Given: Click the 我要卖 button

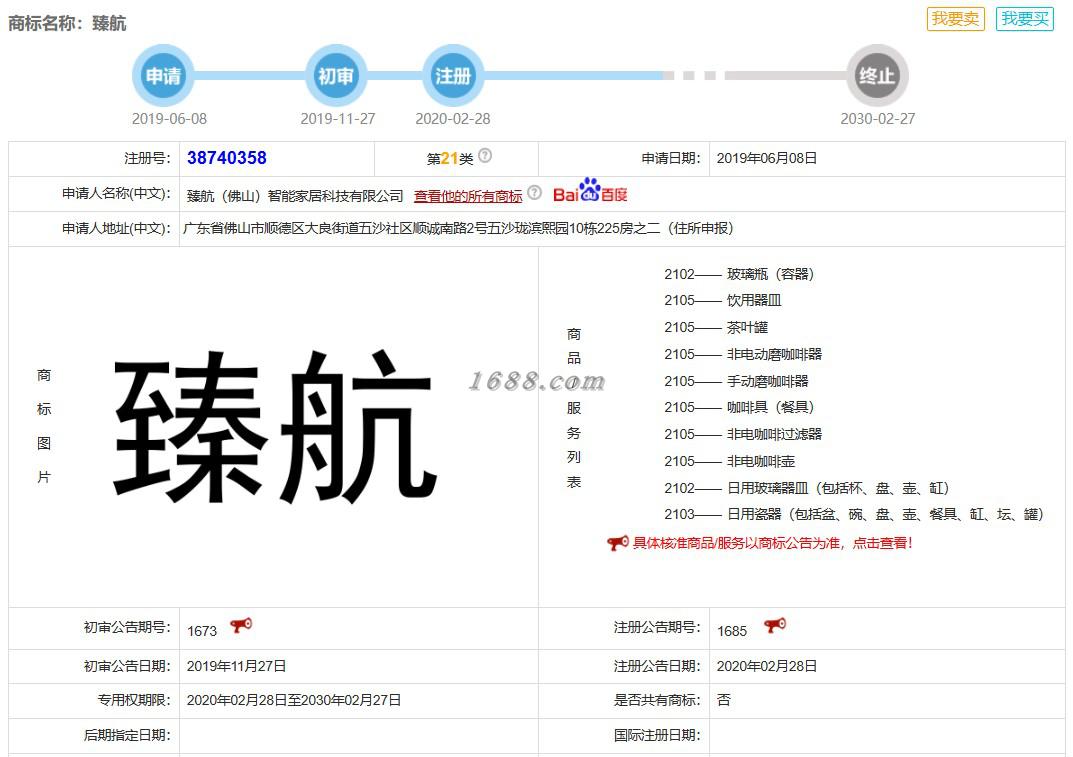Looking at the screenshot, I should 955,18.
